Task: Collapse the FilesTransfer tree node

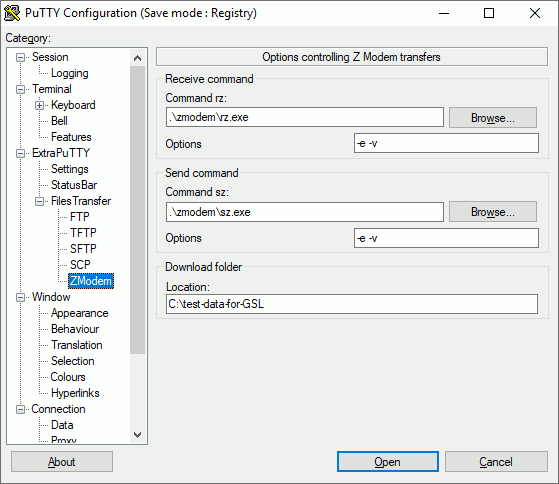Action: pyautogui.click(x=40, y=201)
